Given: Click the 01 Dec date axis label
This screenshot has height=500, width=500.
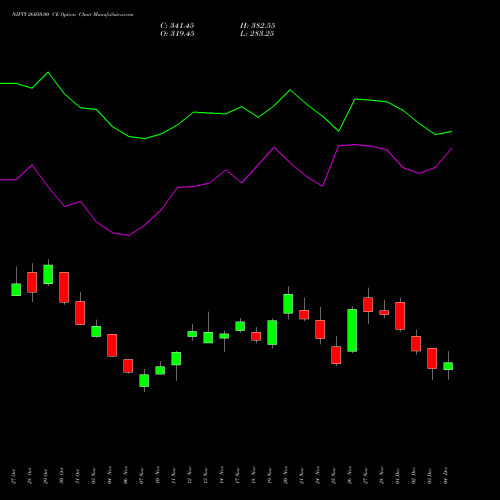Looking at the screenshot, I should (x=398, y=476).
